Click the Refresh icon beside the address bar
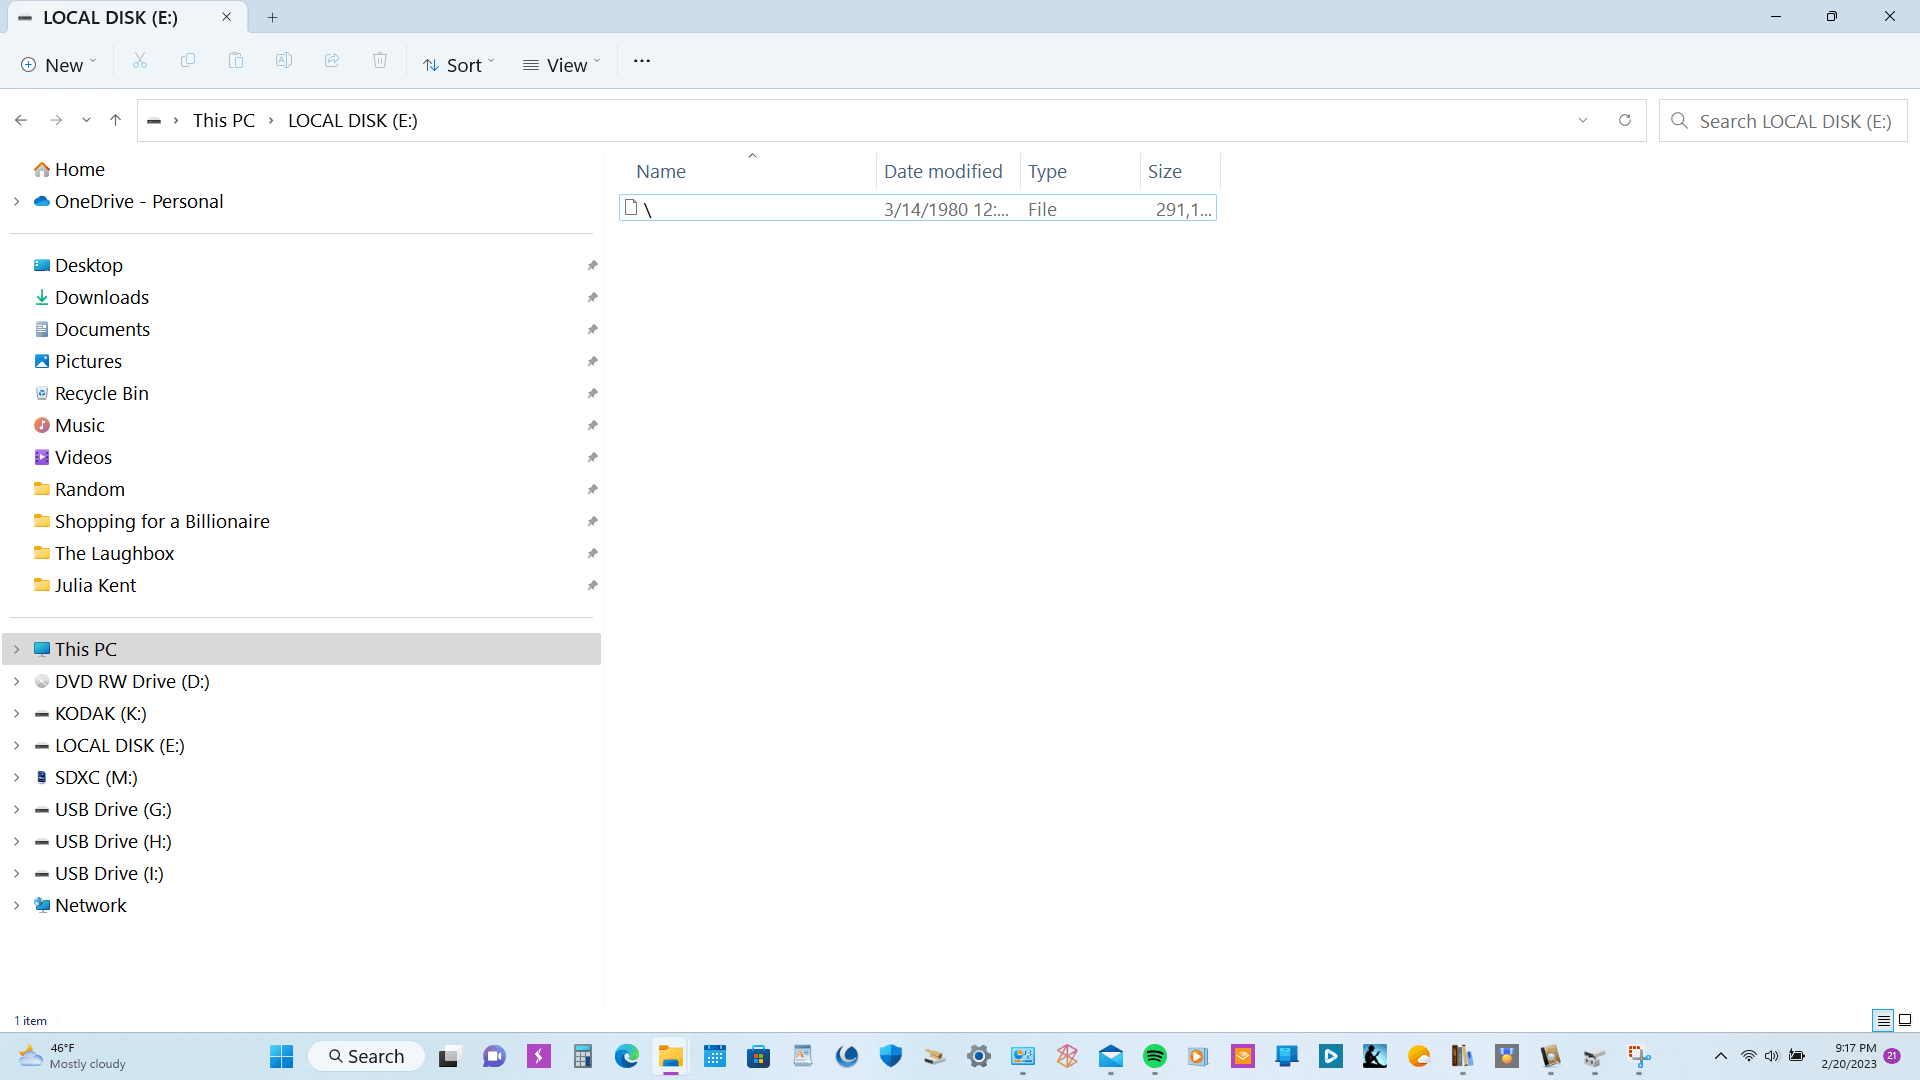This screenshot has height=1080, width=1920. (1625, 120)
